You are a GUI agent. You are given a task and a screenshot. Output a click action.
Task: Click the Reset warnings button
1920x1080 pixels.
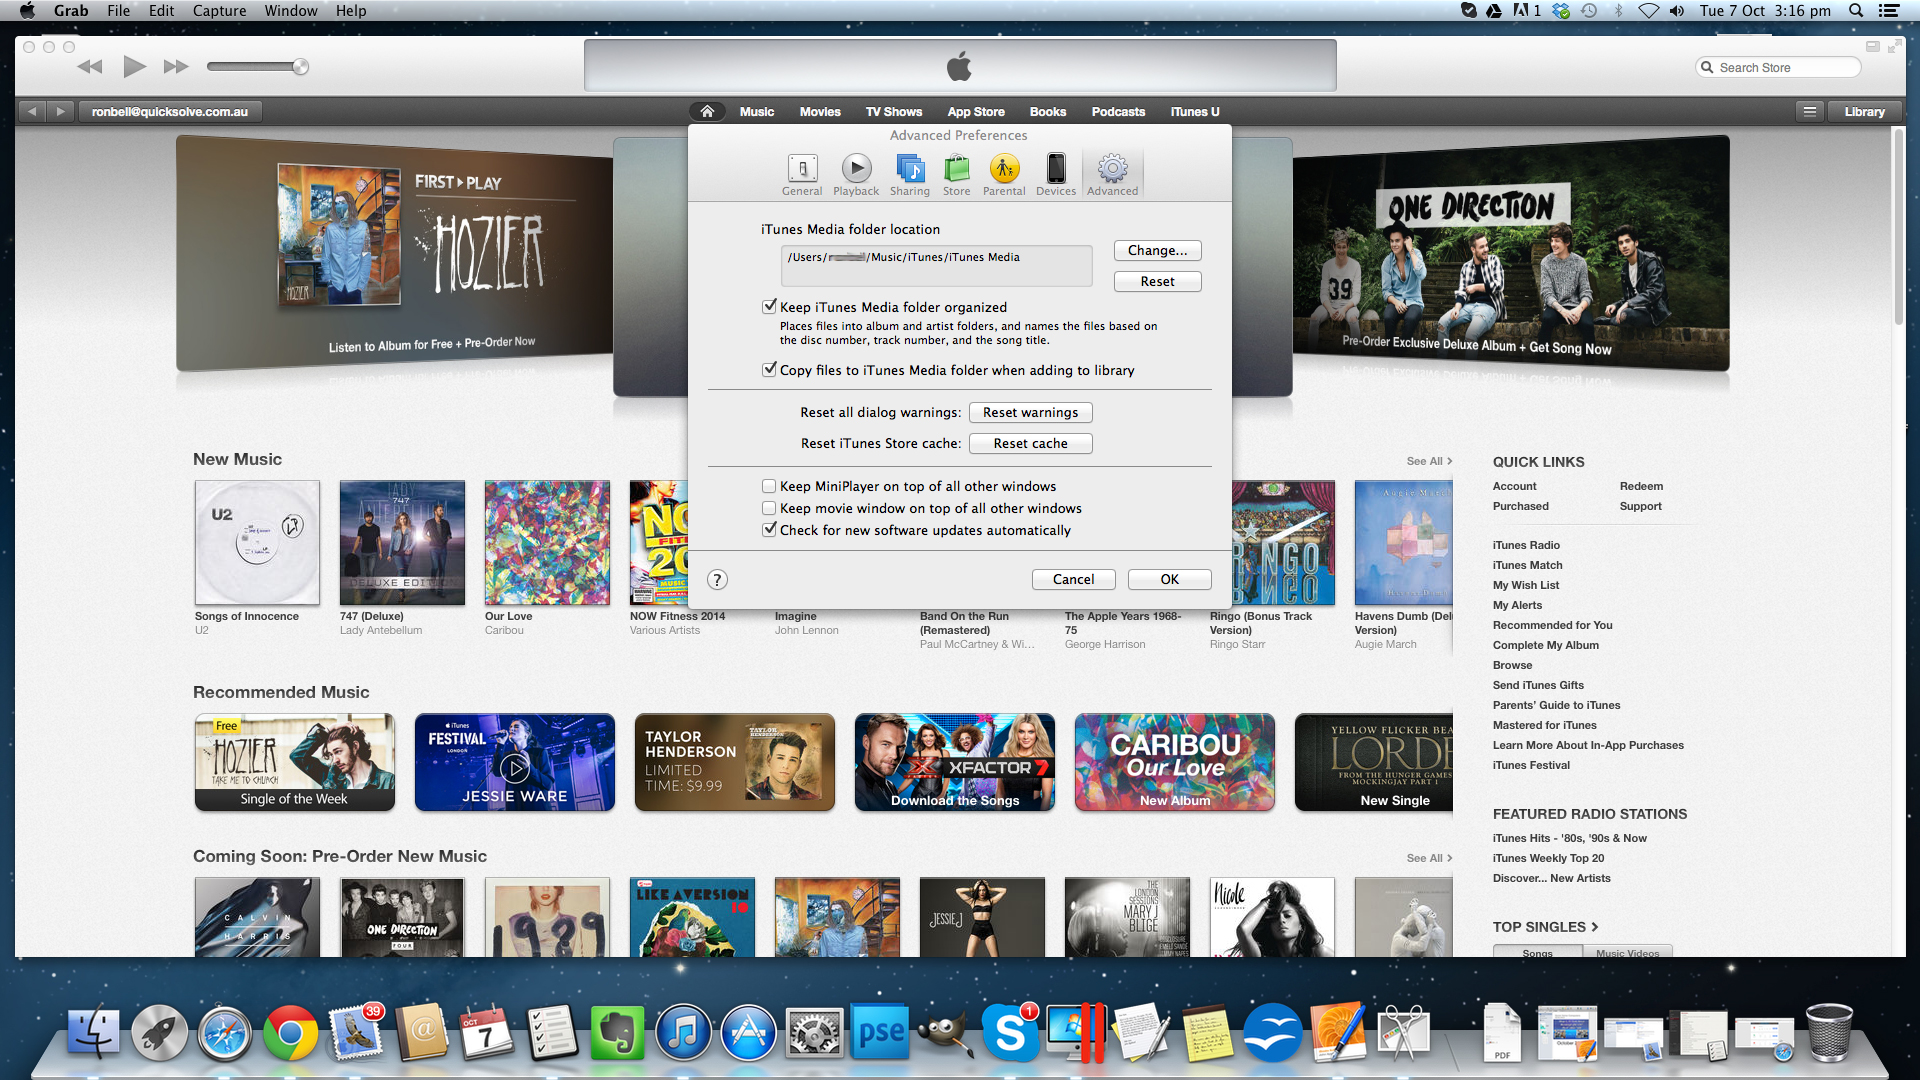[x=1031, y=412]
